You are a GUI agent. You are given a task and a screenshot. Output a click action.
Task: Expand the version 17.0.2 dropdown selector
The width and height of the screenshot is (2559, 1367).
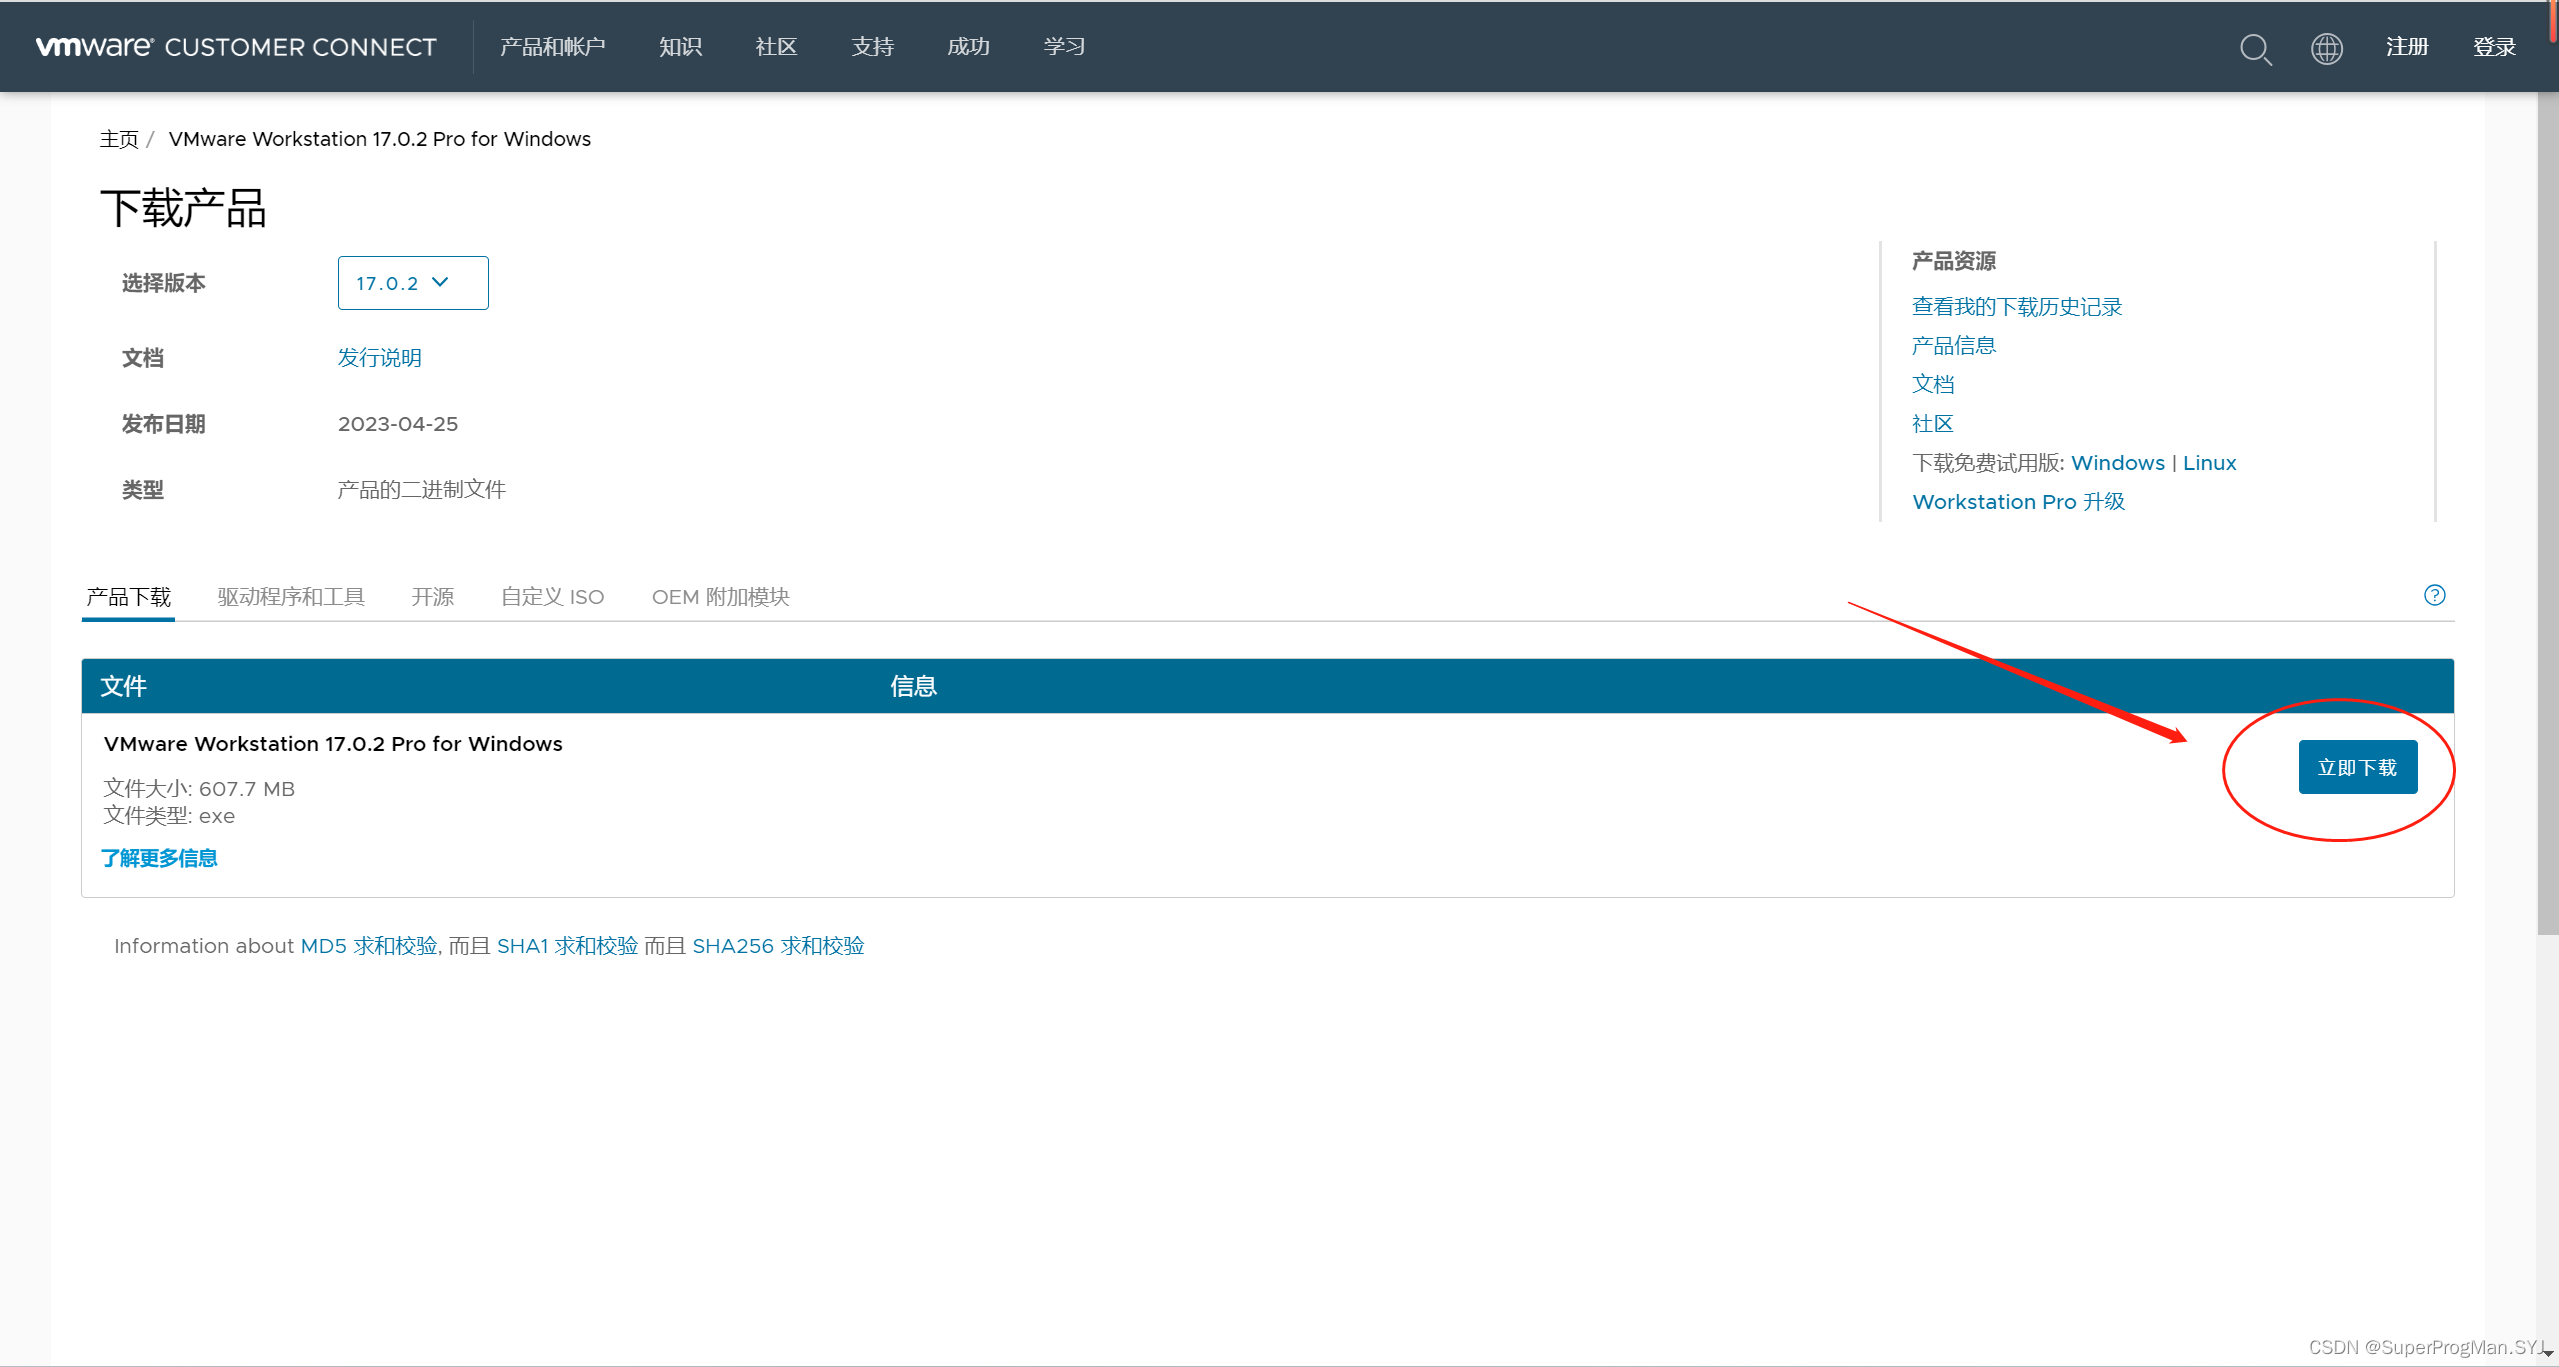(411, 283)
